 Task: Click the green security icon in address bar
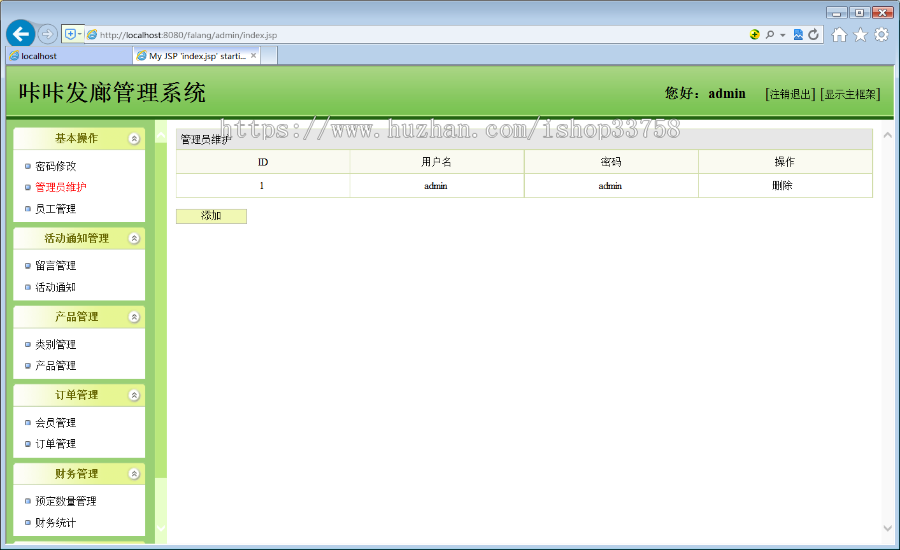(x=754, y=34)
